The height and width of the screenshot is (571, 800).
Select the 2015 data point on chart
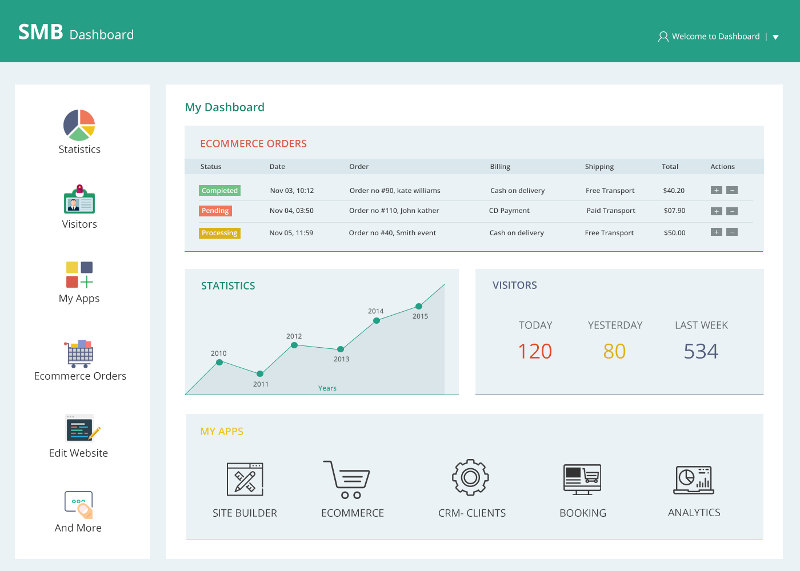point(418,306)
